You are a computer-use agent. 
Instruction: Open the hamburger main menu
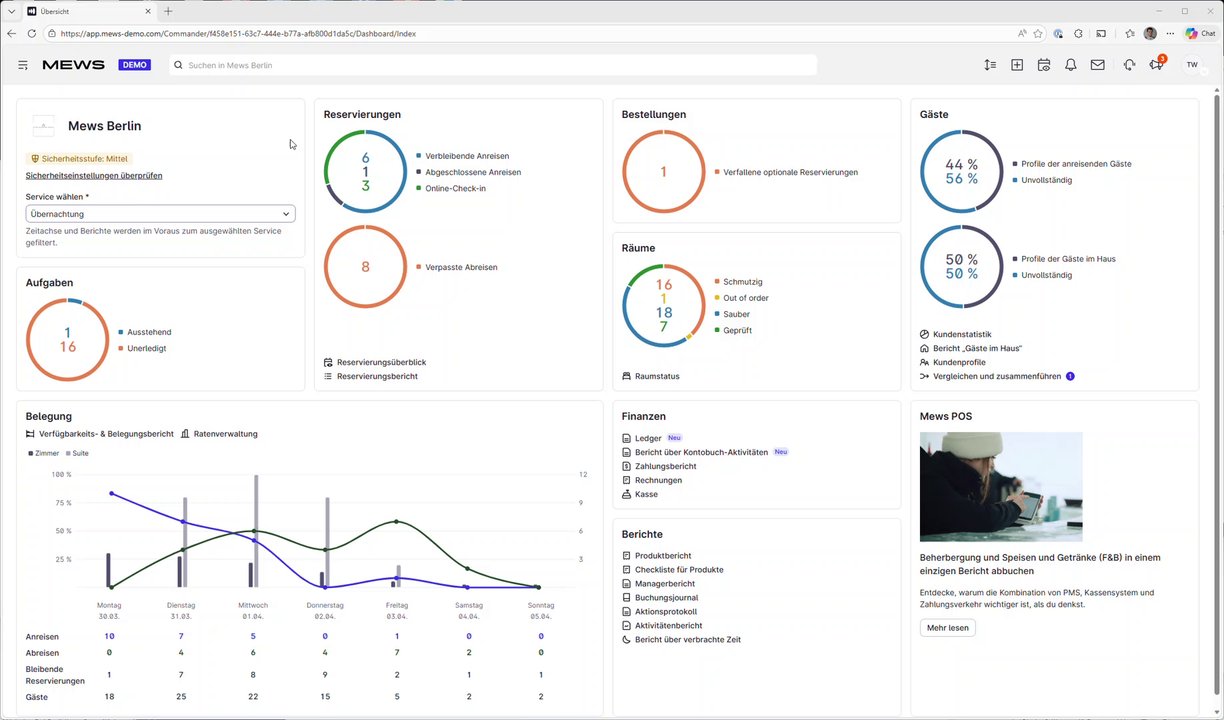[23, 65]
